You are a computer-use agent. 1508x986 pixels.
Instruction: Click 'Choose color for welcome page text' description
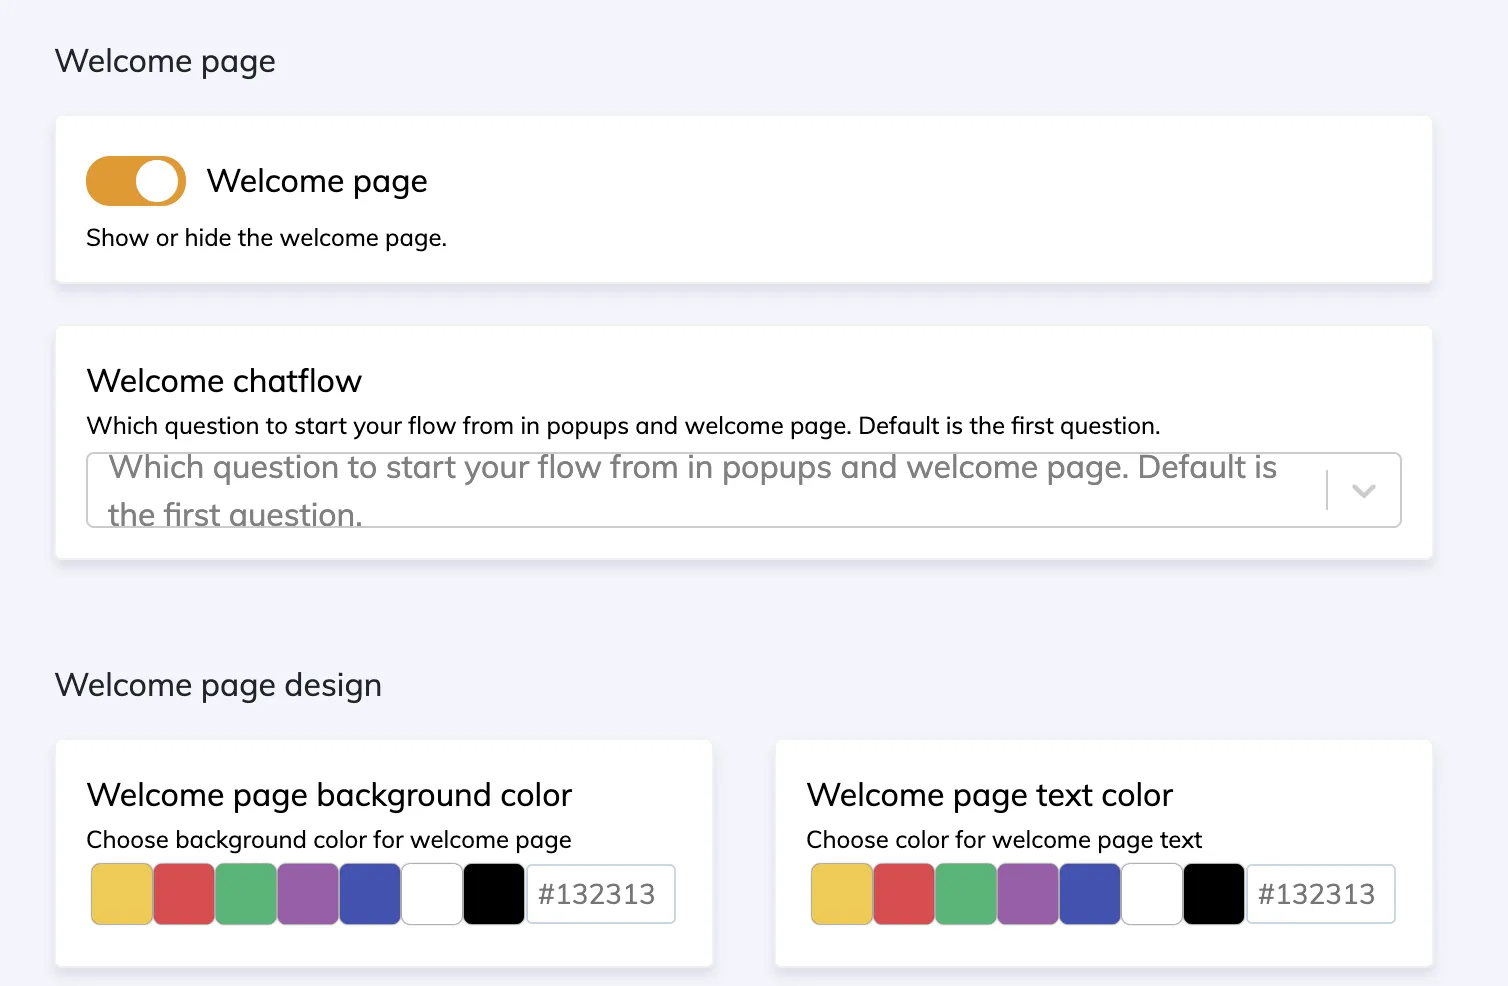pos(1004,840)
